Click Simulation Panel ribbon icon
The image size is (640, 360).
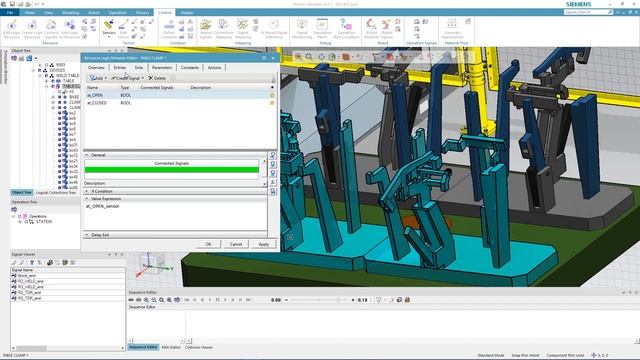322,29
